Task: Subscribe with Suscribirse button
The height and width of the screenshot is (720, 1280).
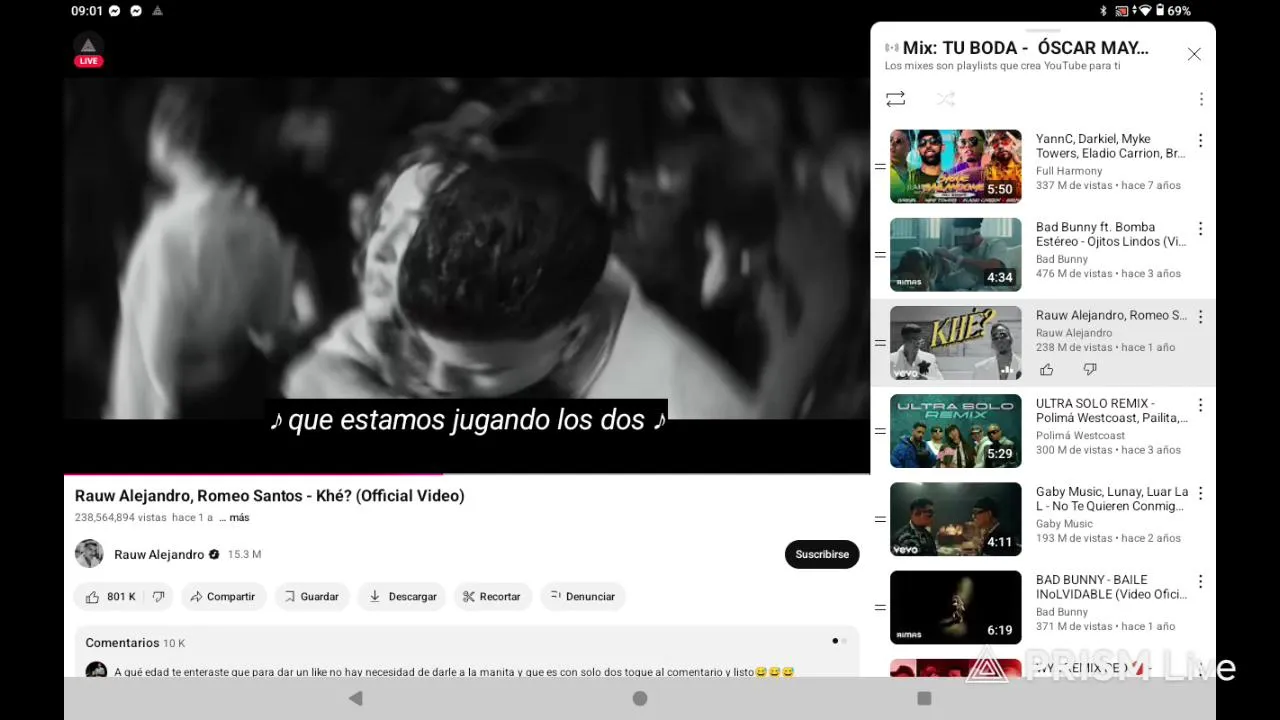Action: tap(822, 554)
